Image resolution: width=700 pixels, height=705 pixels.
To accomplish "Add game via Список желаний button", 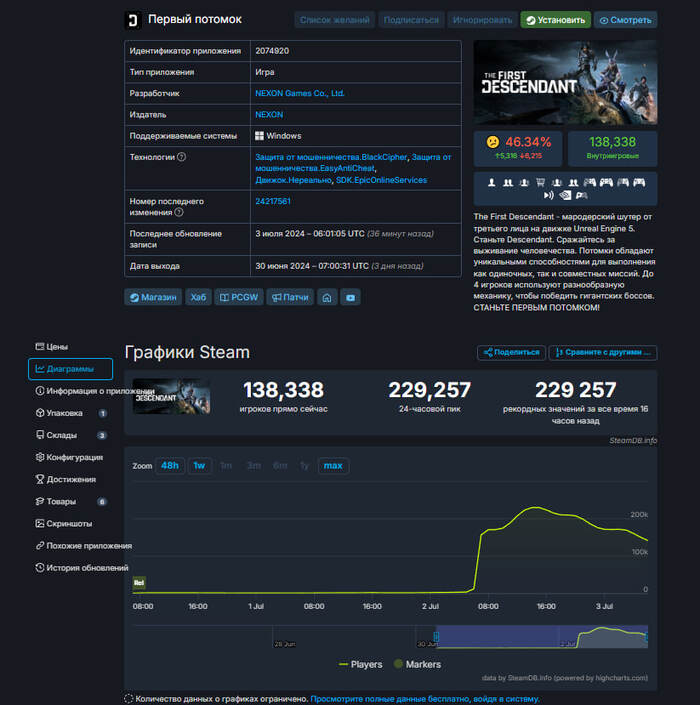I will 334,20.
